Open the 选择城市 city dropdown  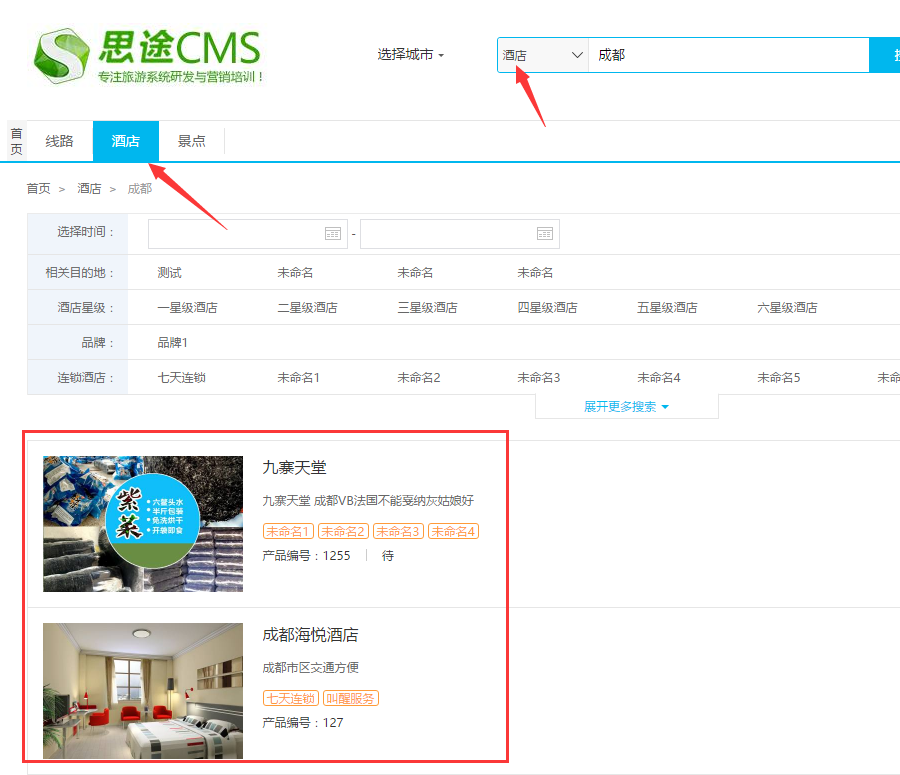410,55
